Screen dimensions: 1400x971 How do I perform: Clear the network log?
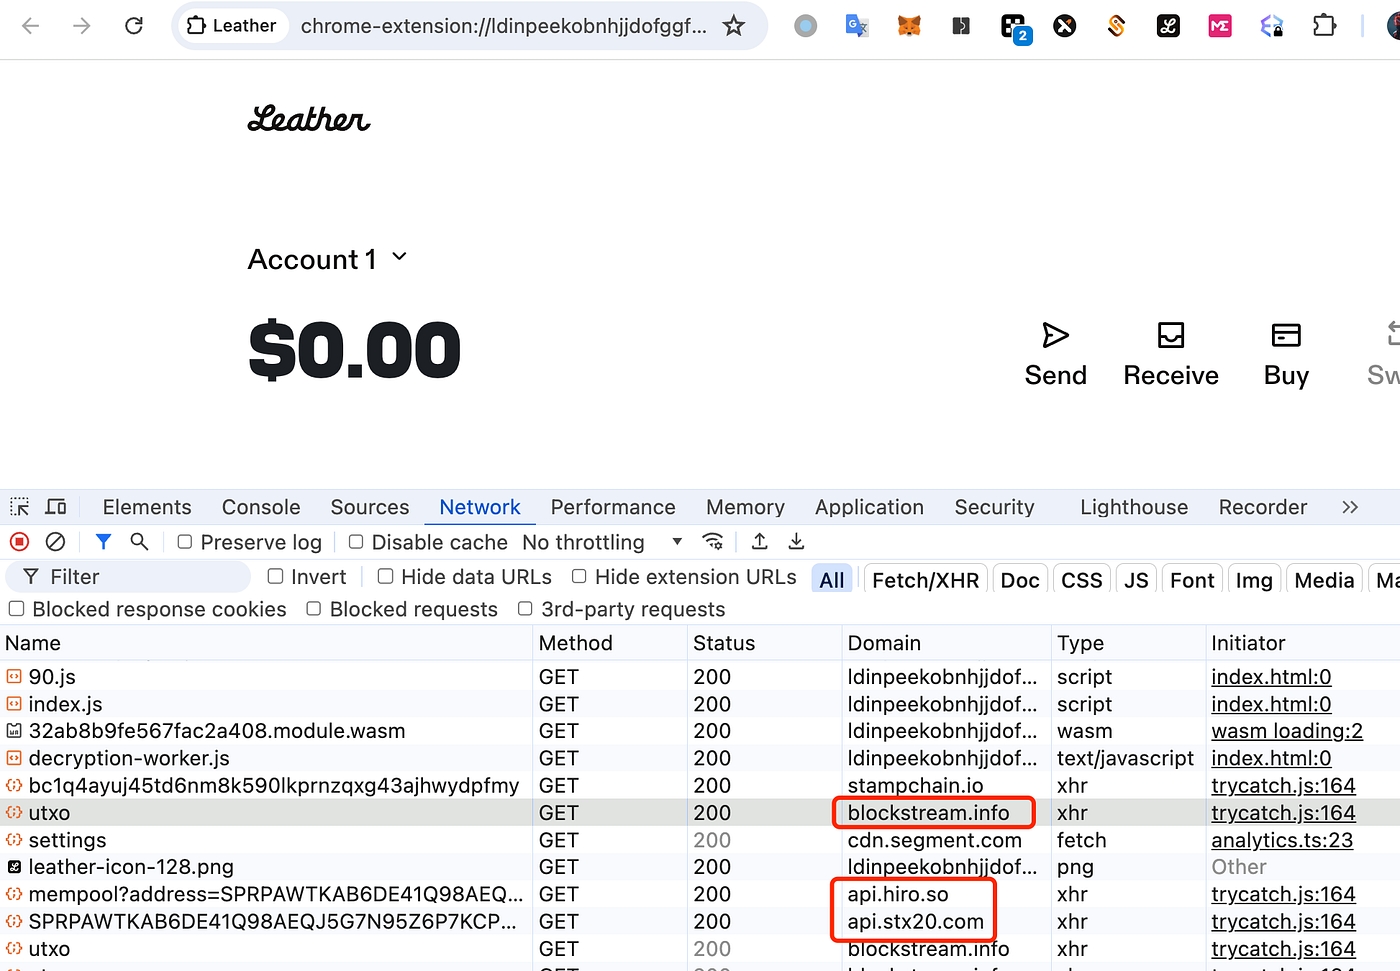56,542
